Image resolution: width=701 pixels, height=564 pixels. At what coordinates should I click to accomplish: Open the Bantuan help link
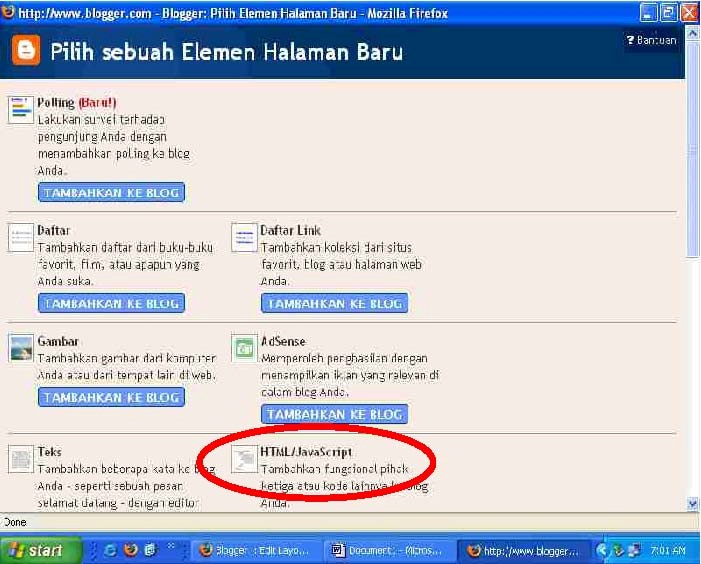coord(651,40)
